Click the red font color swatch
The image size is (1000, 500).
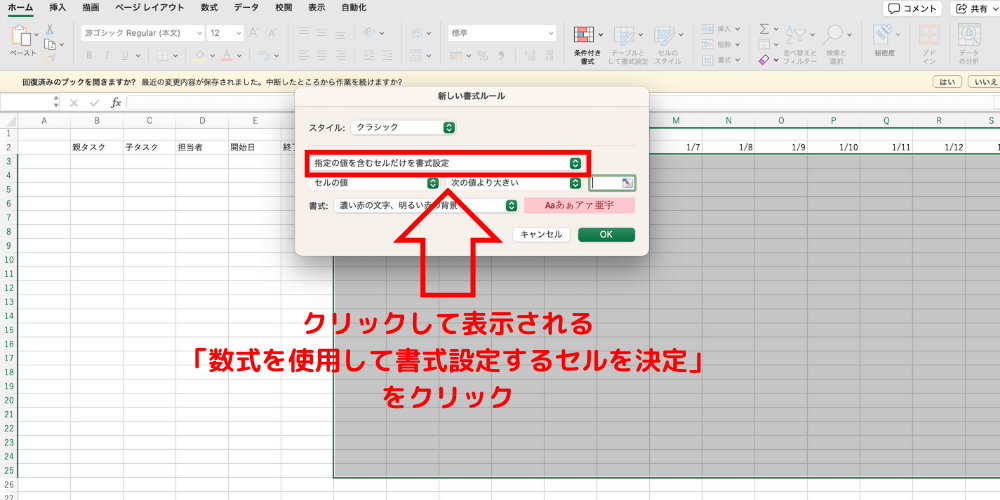226,55
